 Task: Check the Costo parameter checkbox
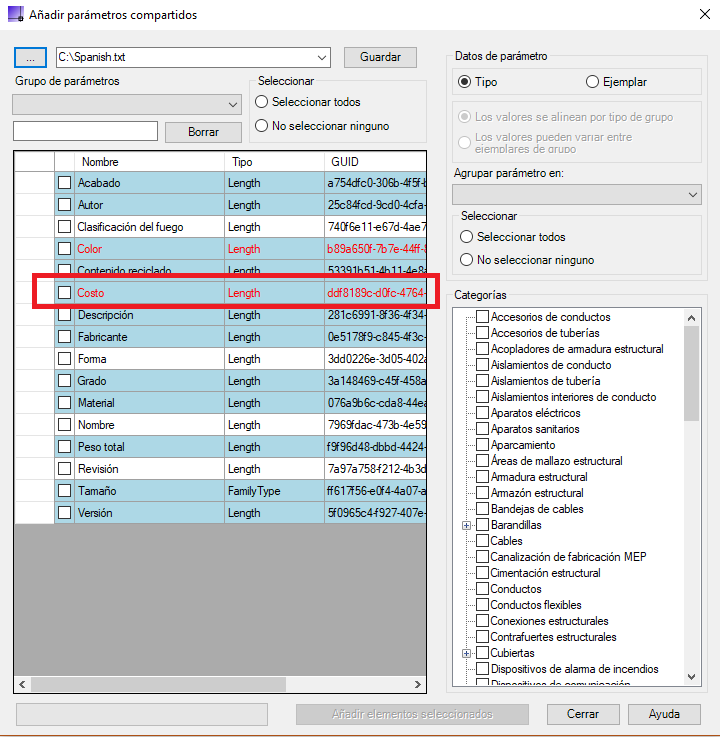coord(64,293)
